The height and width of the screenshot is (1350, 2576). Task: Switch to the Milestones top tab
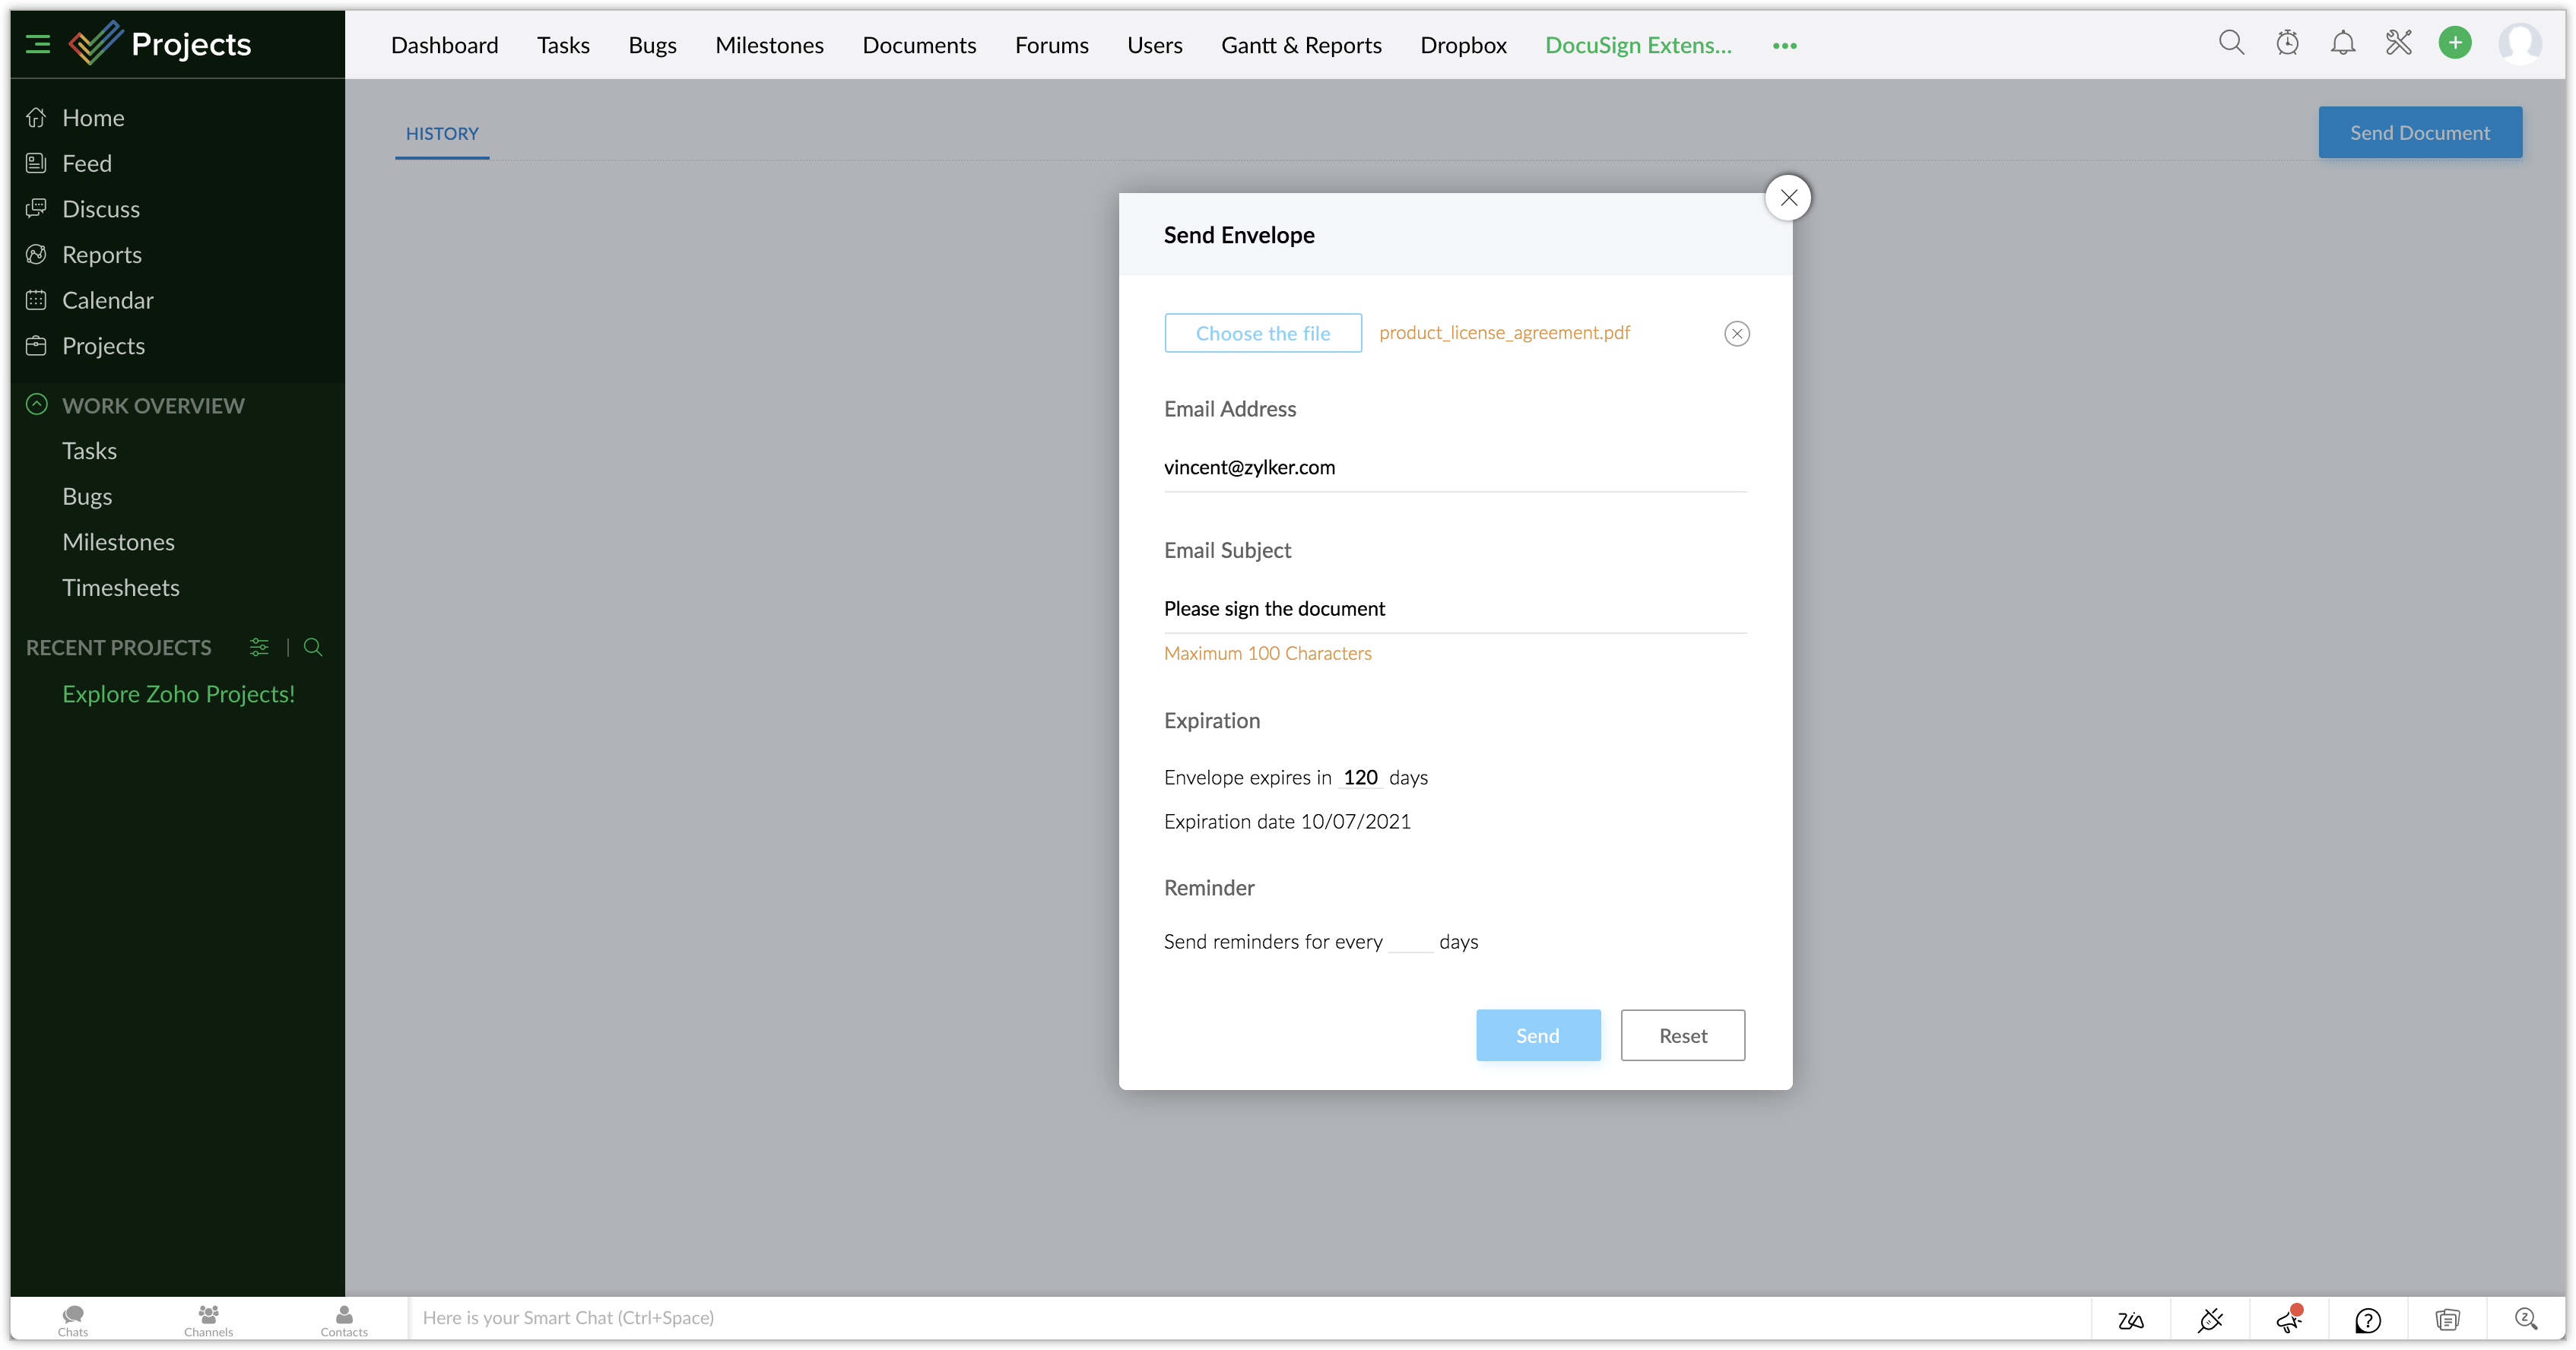(x=769, y=45)
